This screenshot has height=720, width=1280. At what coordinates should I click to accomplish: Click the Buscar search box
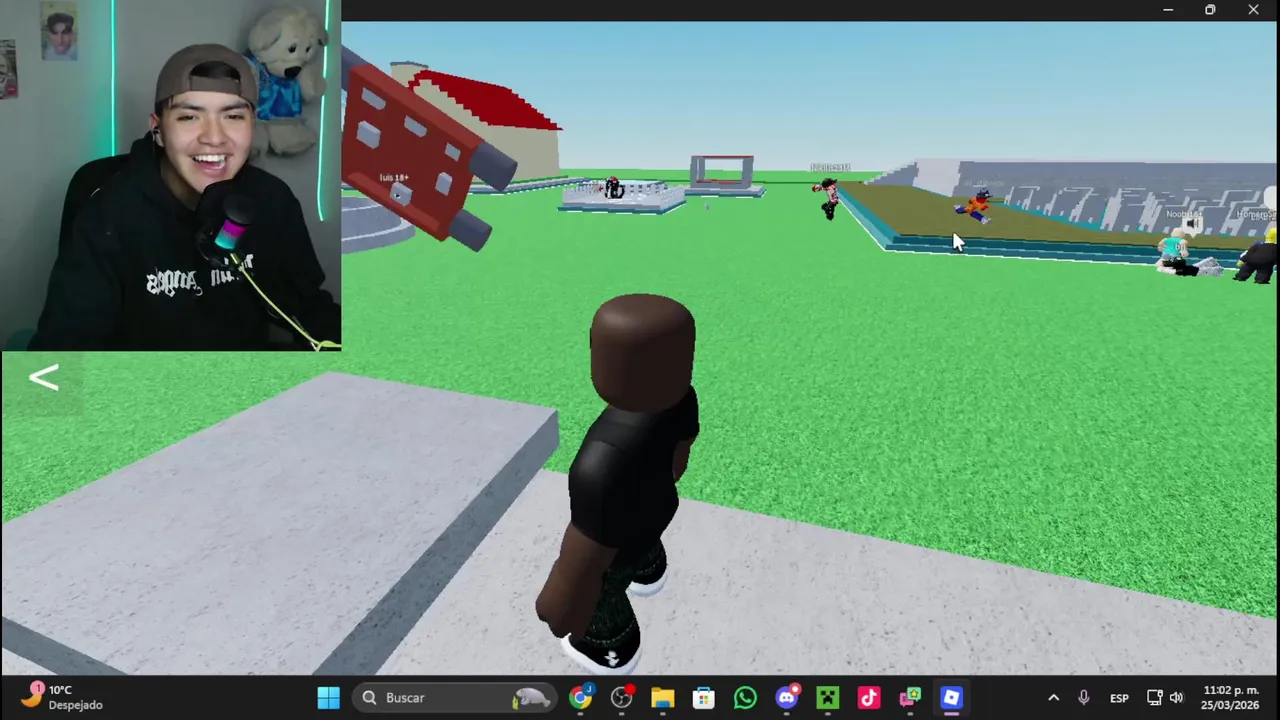[456, 697]
